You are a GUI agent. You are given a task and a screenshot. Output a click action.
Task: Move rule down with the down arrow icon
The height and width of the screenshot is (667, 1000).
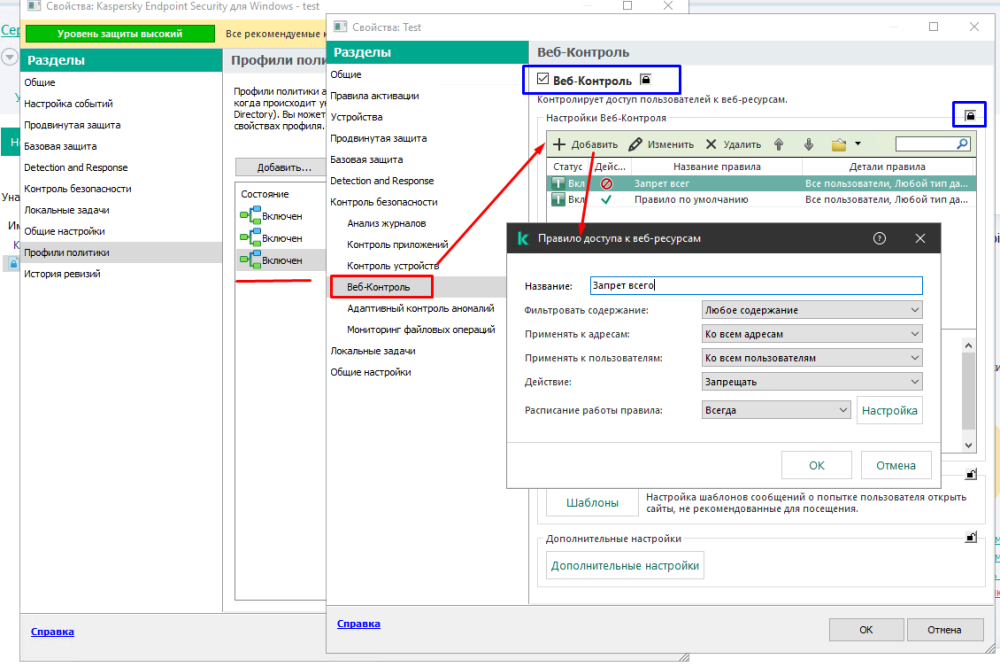809,144
